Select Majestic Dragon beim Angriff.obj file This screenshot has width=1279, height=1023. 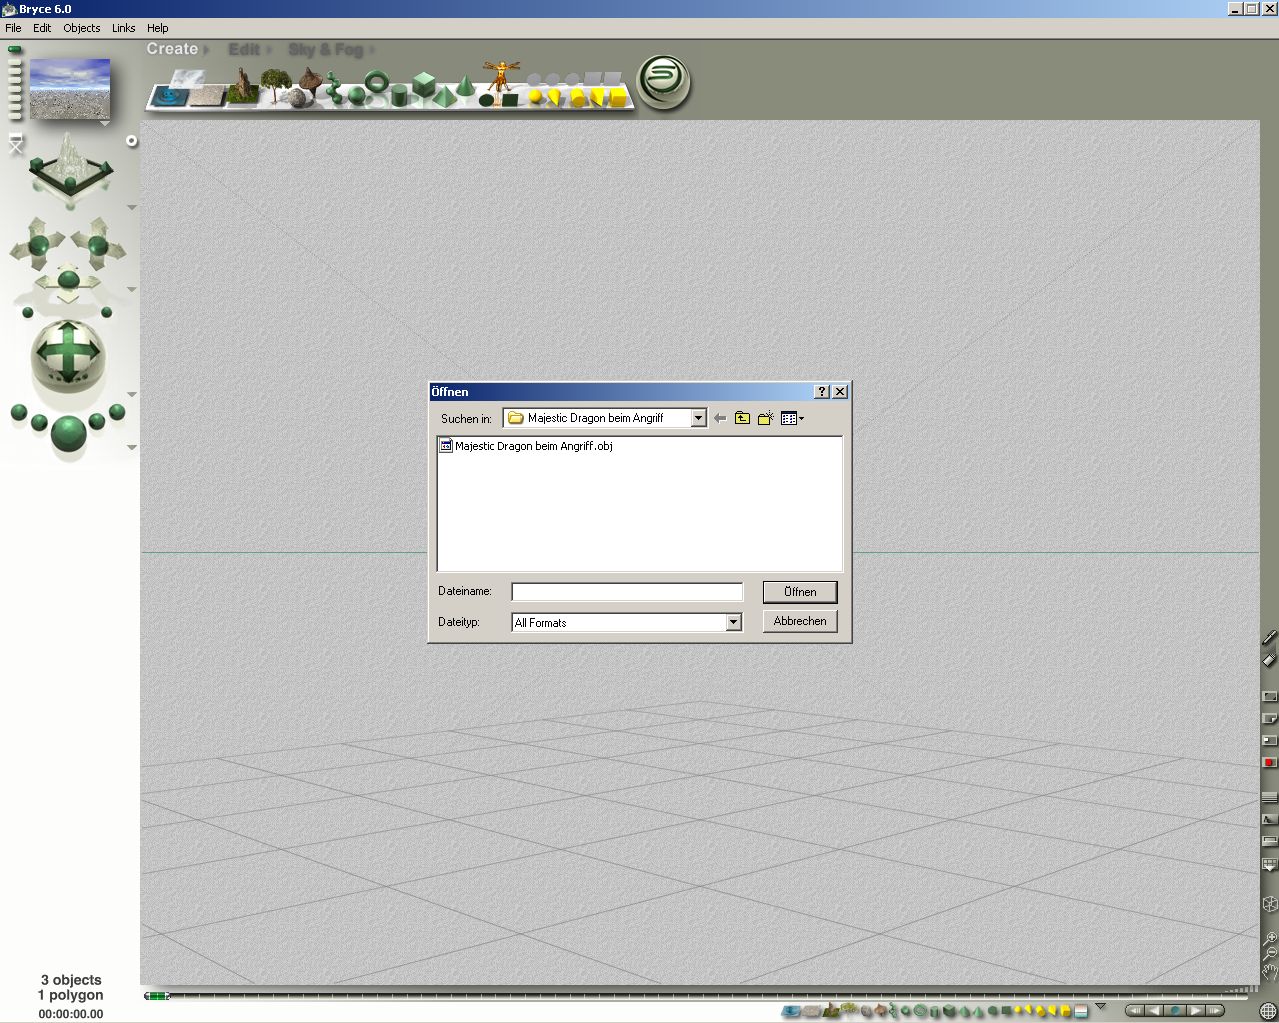pyautogui.click(x=526, y=446)
